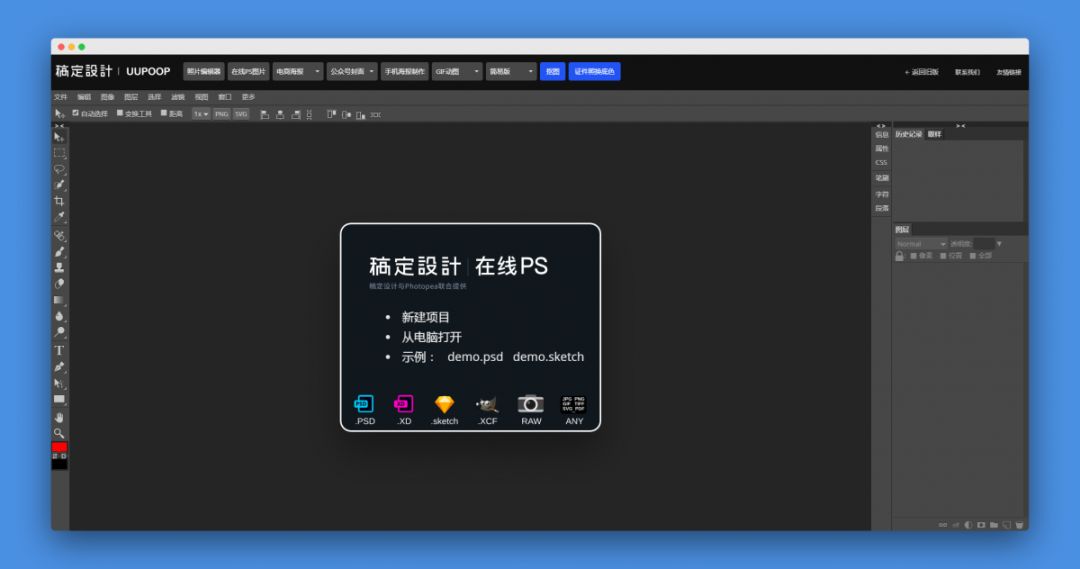Open a .PSD file format icon

tap(364, 404)
